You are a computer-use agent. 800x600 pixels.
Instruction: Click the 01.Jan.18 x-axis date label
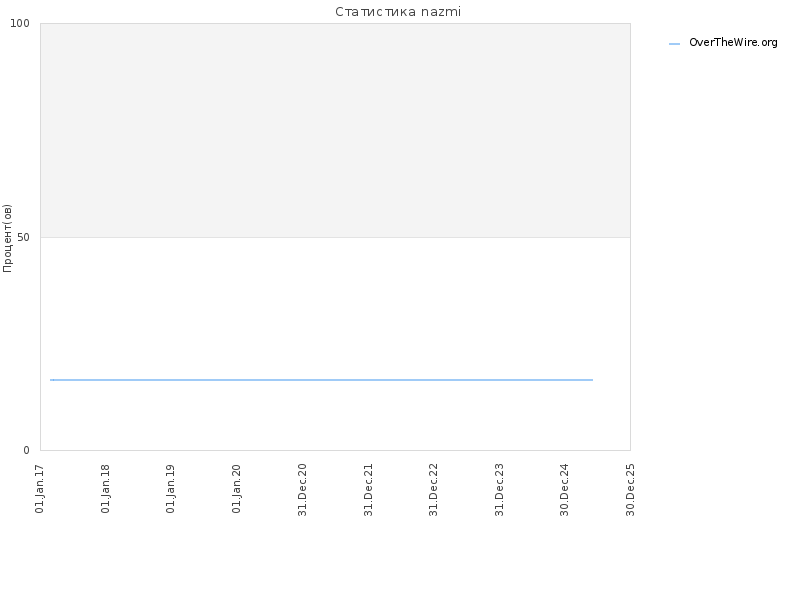(x=105, y=489)
